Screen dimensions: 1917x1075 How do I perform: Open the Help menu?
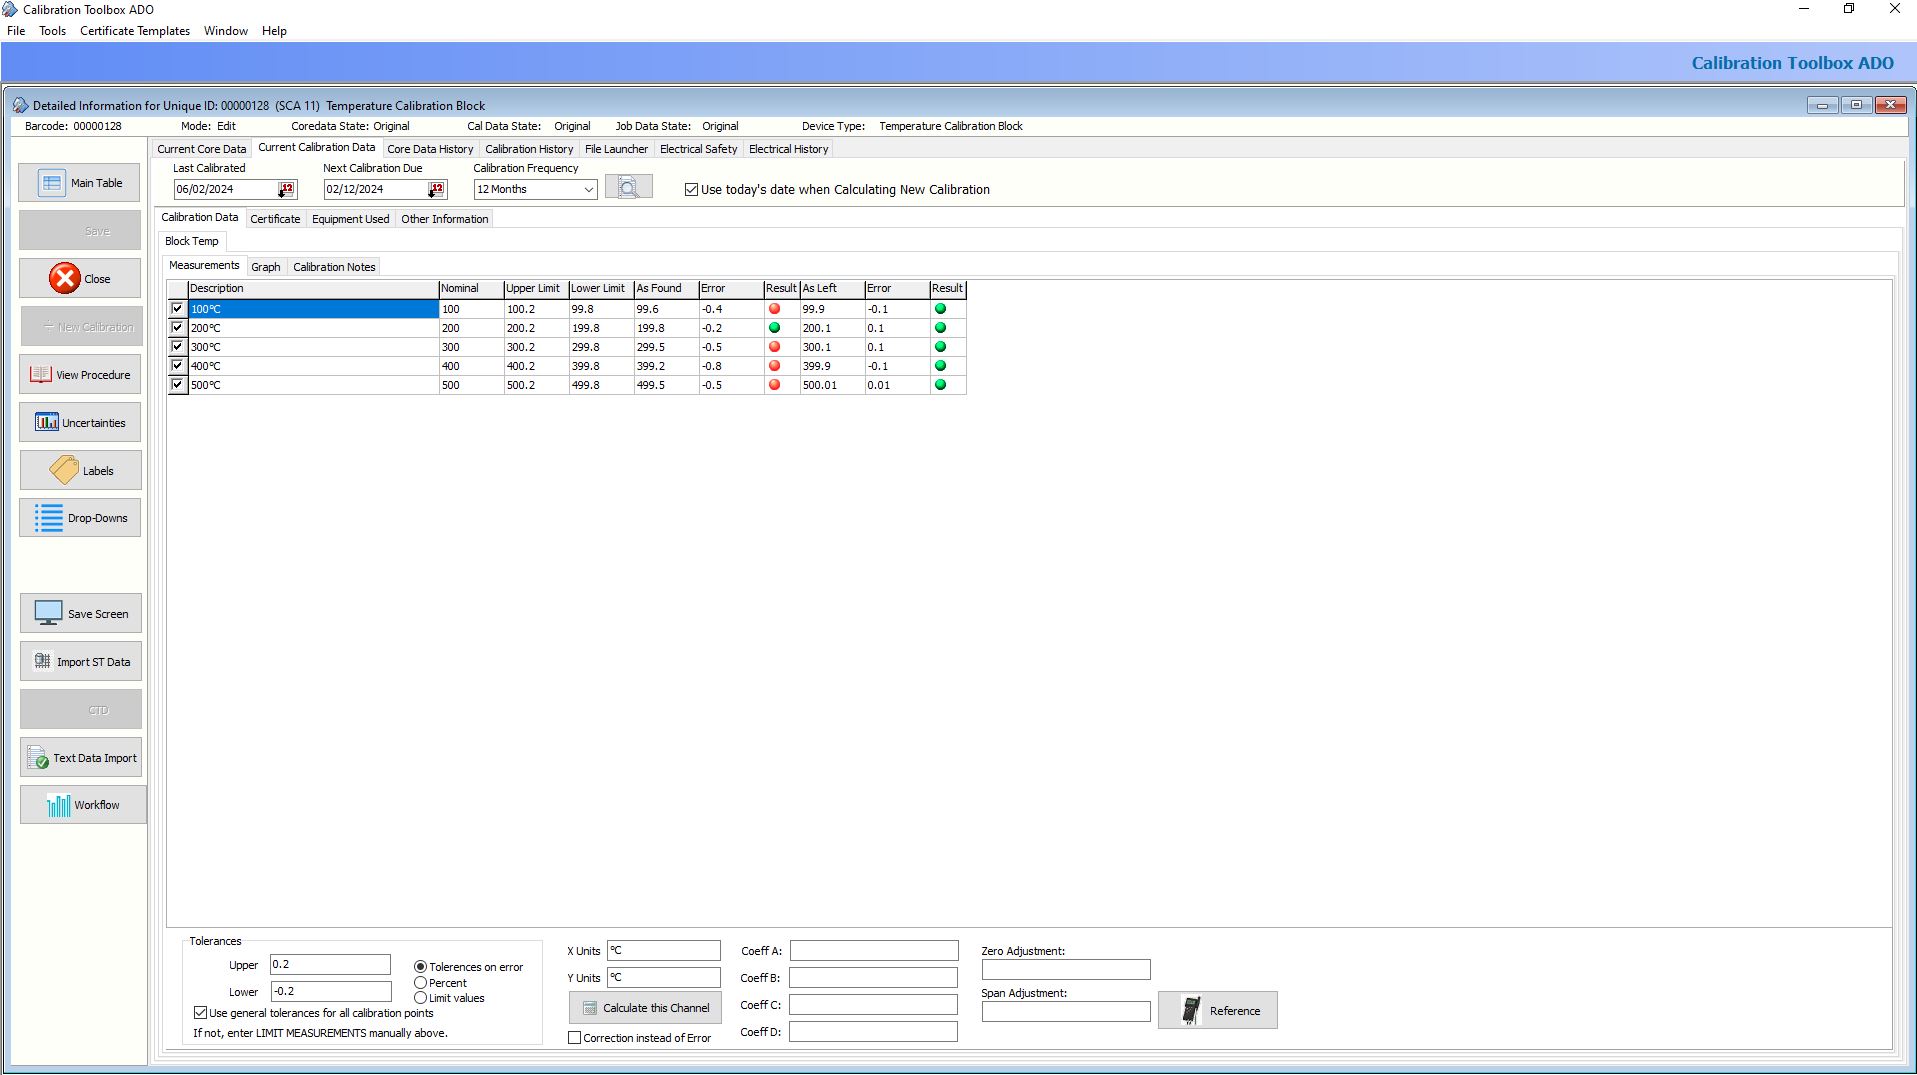(x=274, y=31)
